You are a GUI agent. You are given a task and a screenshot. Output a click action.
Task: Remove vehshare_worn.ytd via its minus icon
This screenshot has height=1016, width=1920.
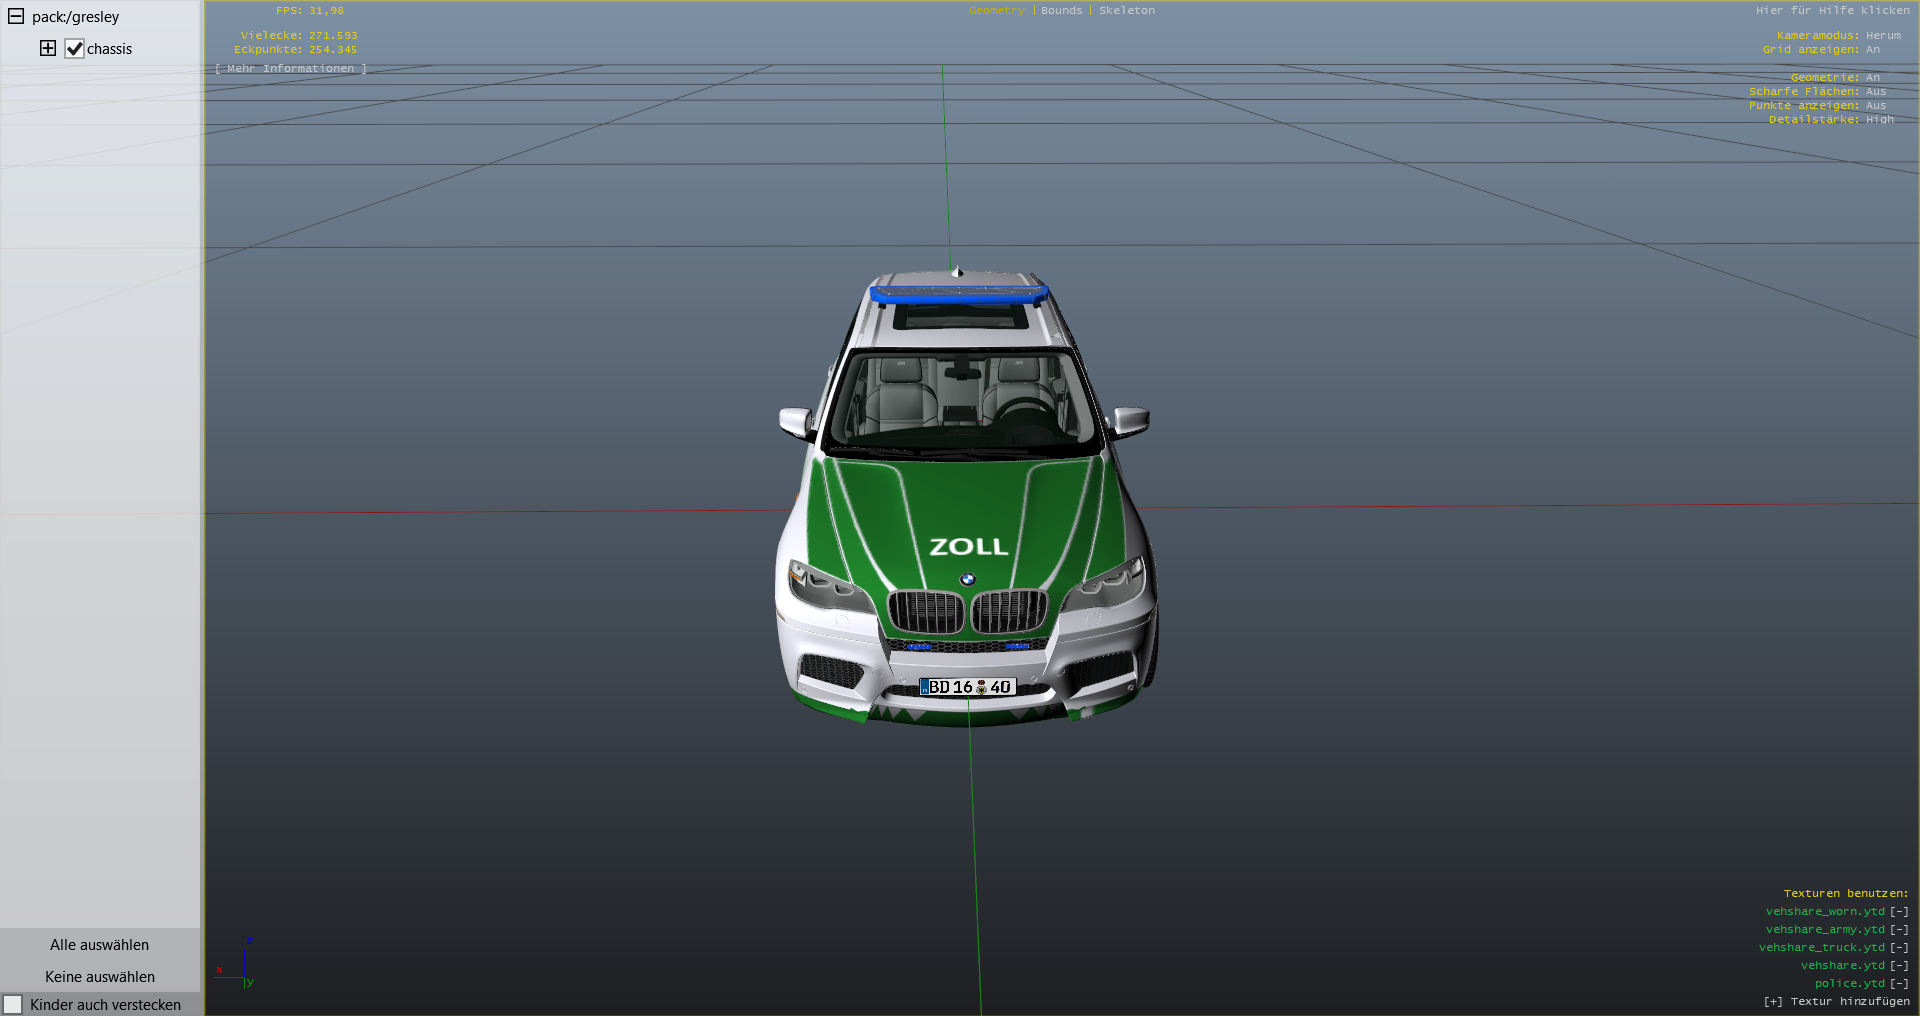pyautogui.click(x=1899, y=911)
